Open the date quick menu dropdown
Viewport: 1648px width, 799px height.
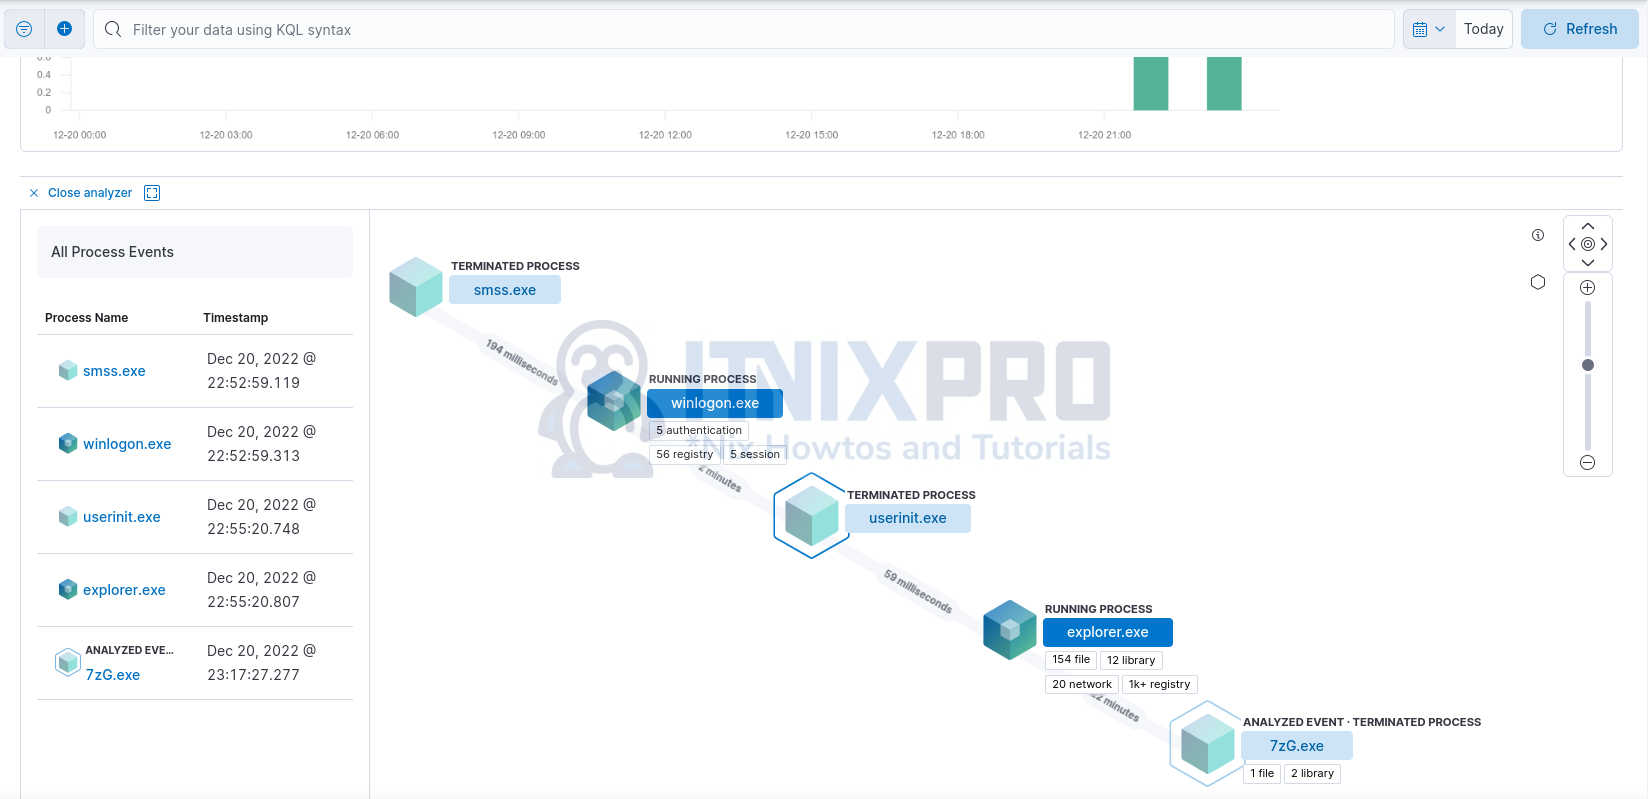tap(1429, 29)
